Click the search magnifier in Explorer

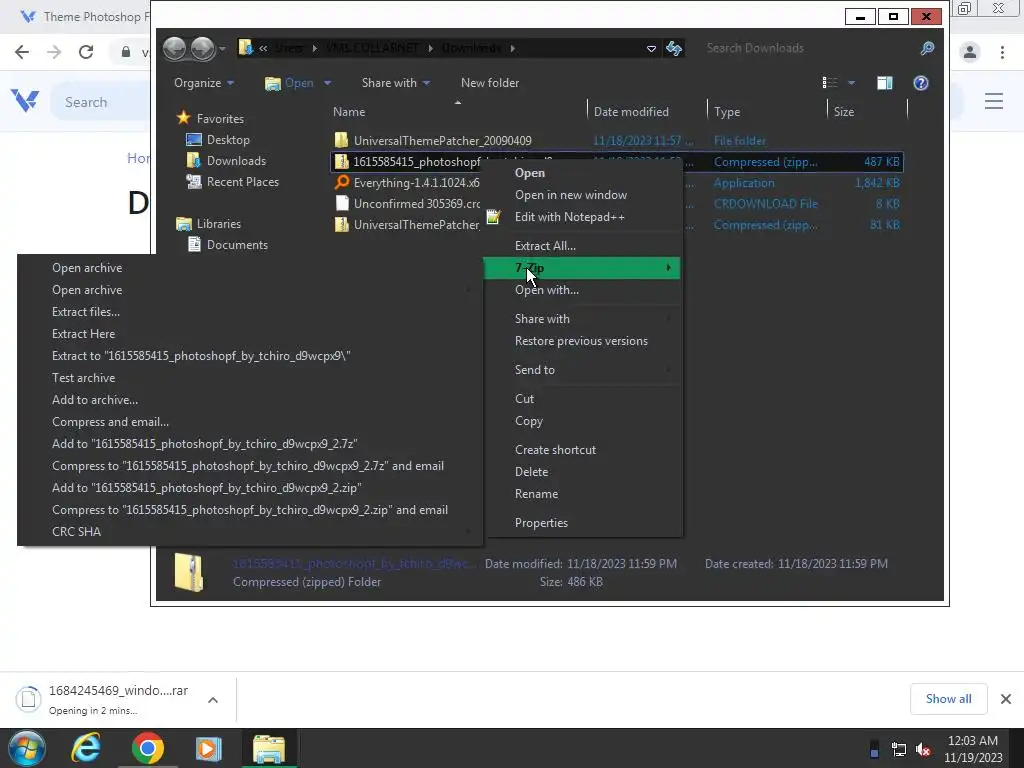pos(927,48)
